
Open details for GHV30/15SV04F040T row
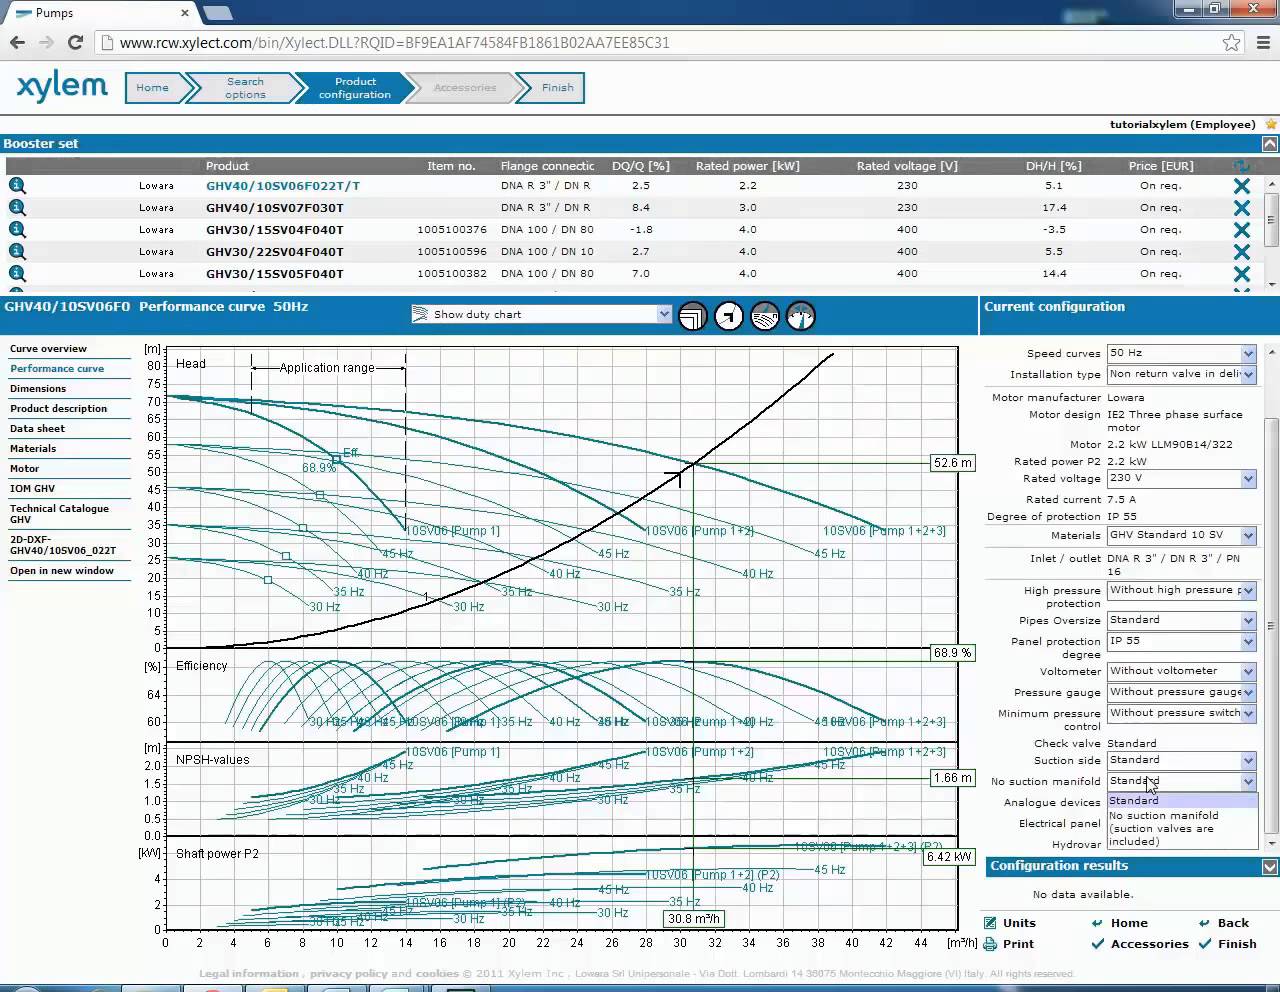click(x=17, y=229)
